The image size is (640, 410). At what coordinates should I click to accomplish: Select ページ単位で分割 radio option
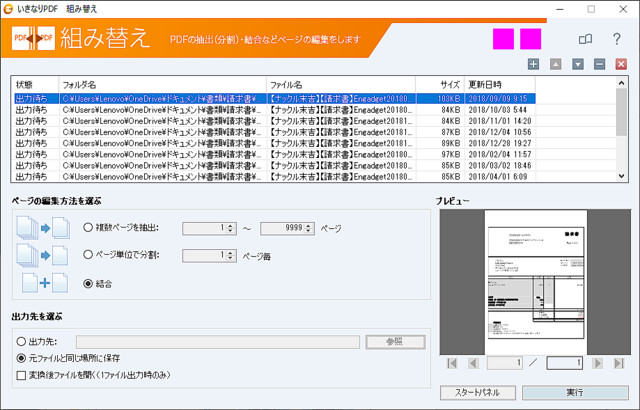(x=90, y=255)
